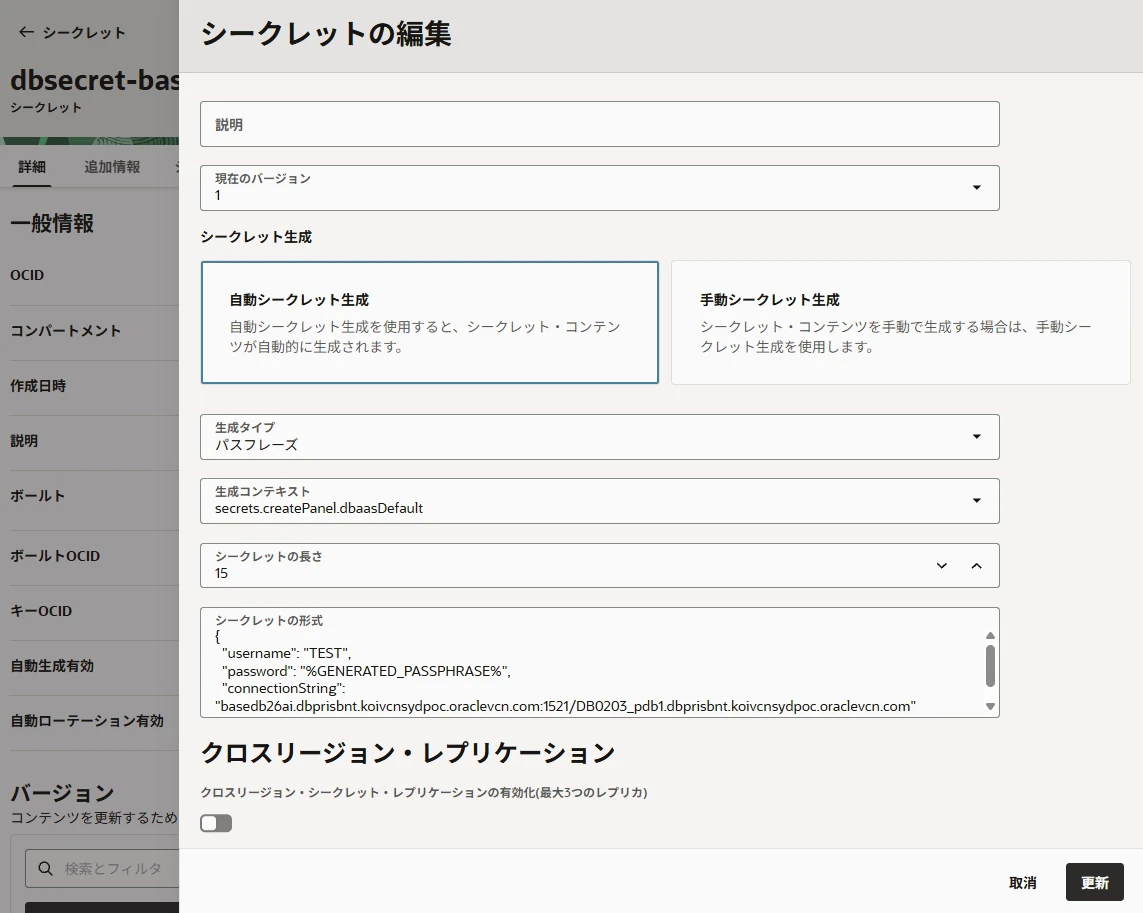The width and height of the screenshot is (1143, 913).
Task: Click the search magnifier icon in 検索とフィルタ
Action: click(45, 869)
